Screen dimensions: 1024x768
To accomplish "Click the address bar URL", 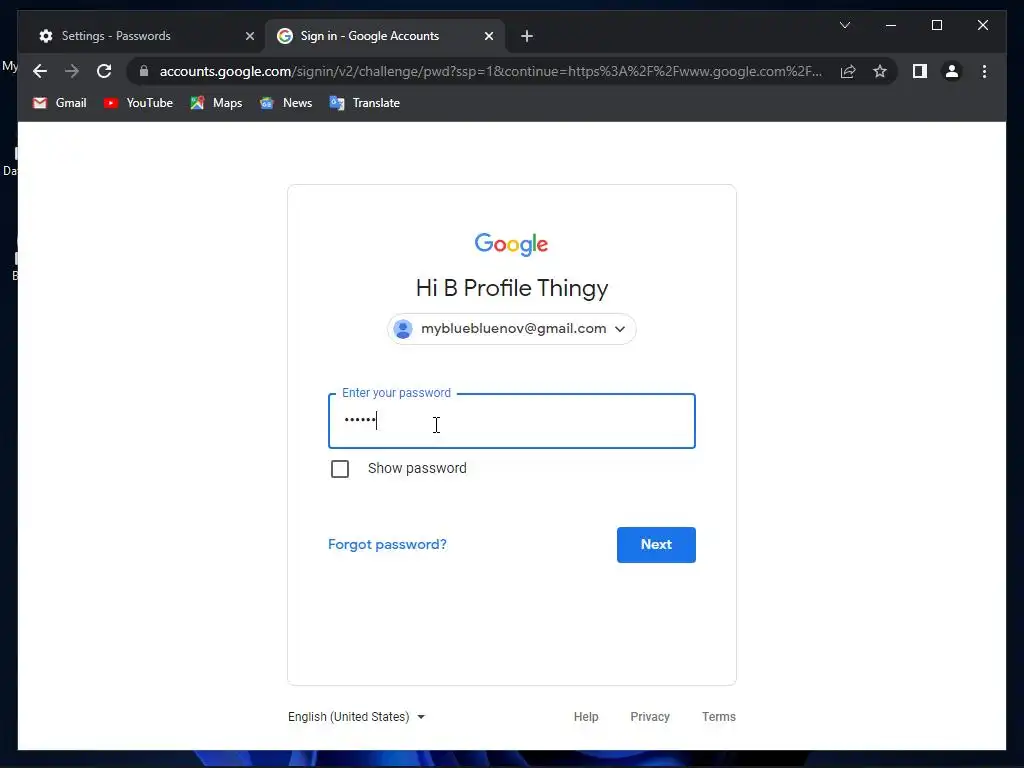I will pyautogui.click(x=490, y=71).
